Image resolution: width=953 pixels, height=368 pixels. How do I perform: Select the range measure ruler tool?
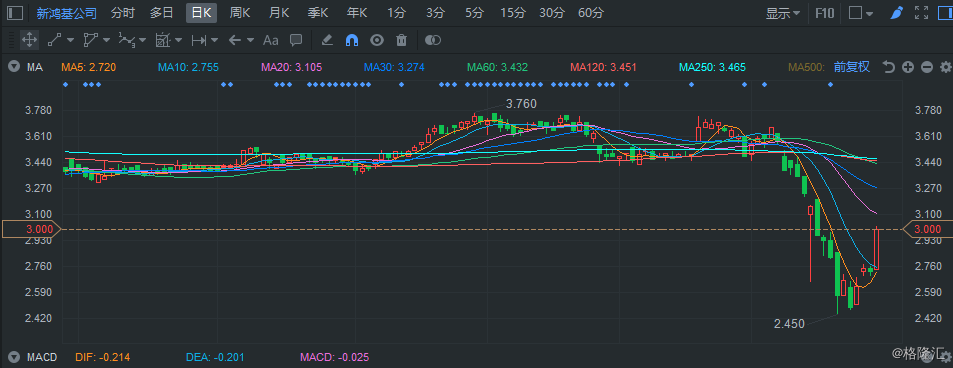[199, 40]
